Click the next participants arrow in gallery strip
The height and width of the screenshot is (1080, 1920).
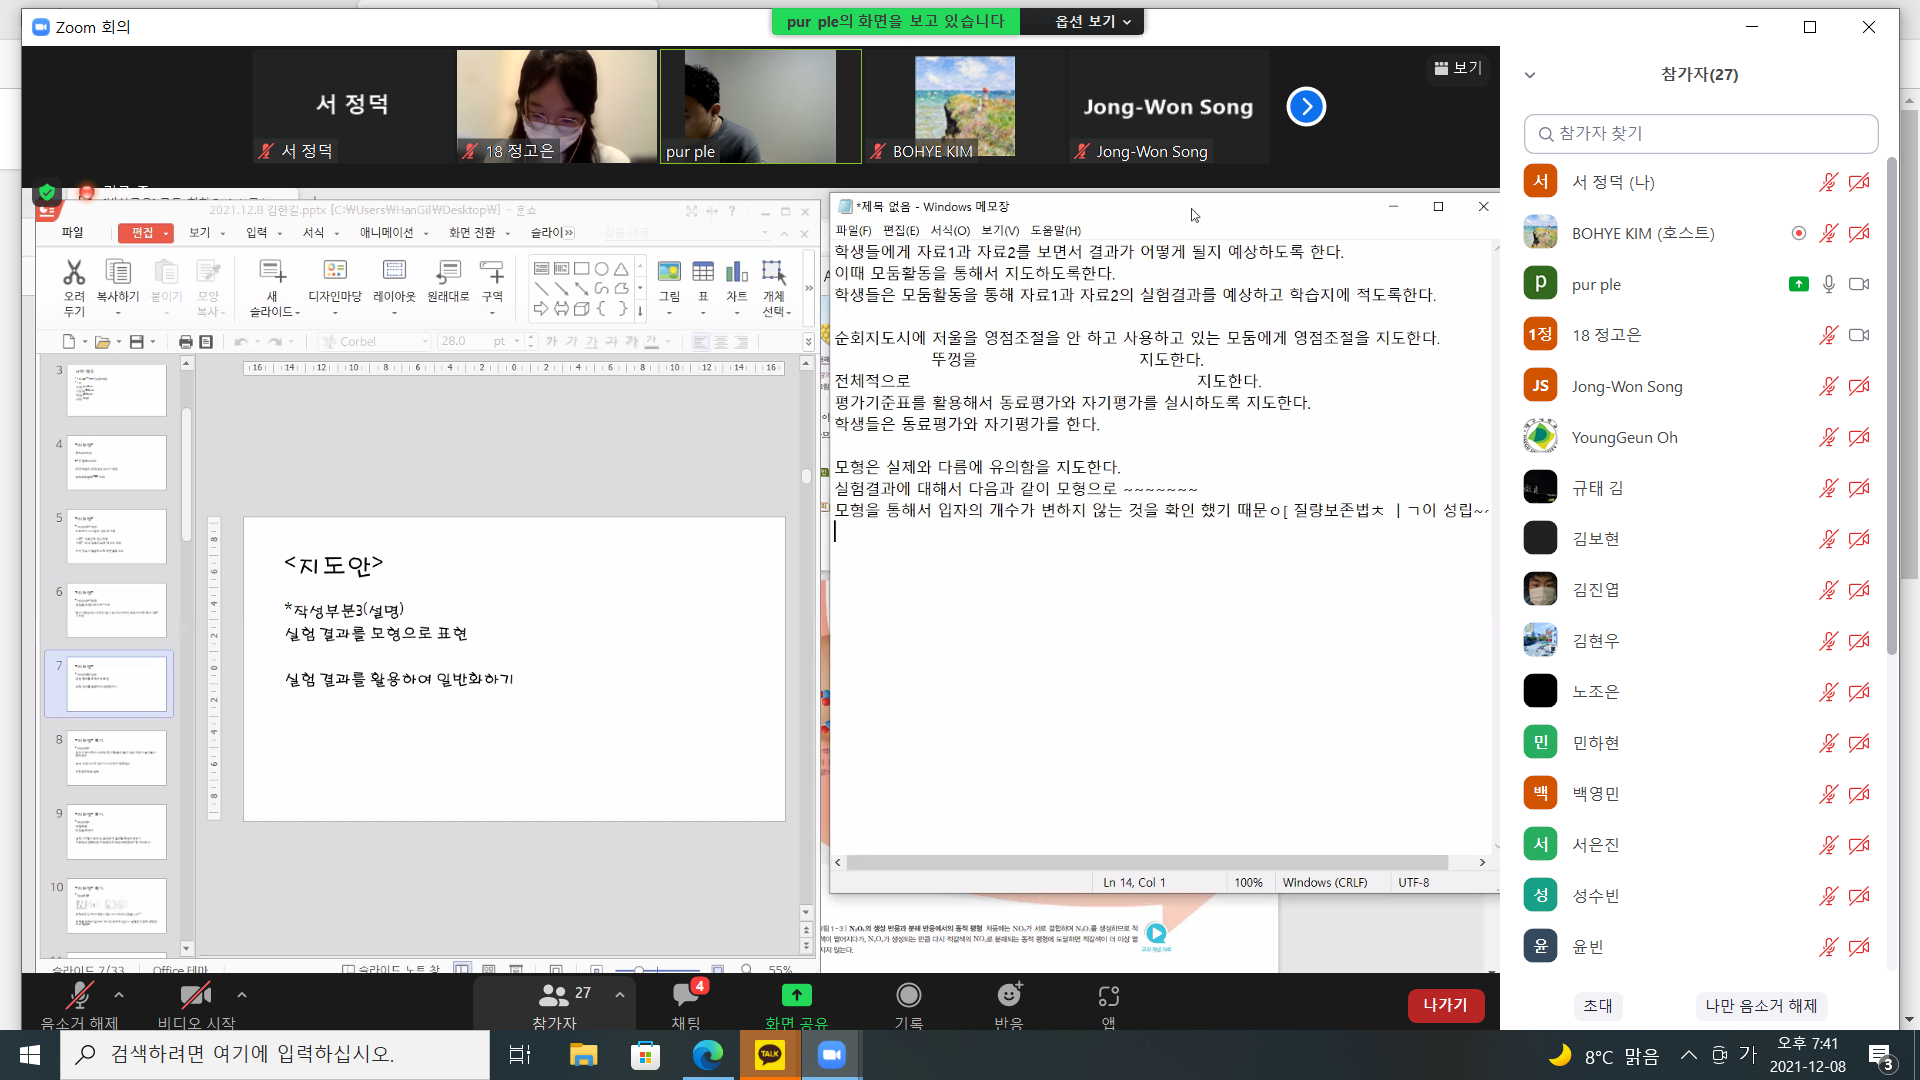coord(1306,107)
